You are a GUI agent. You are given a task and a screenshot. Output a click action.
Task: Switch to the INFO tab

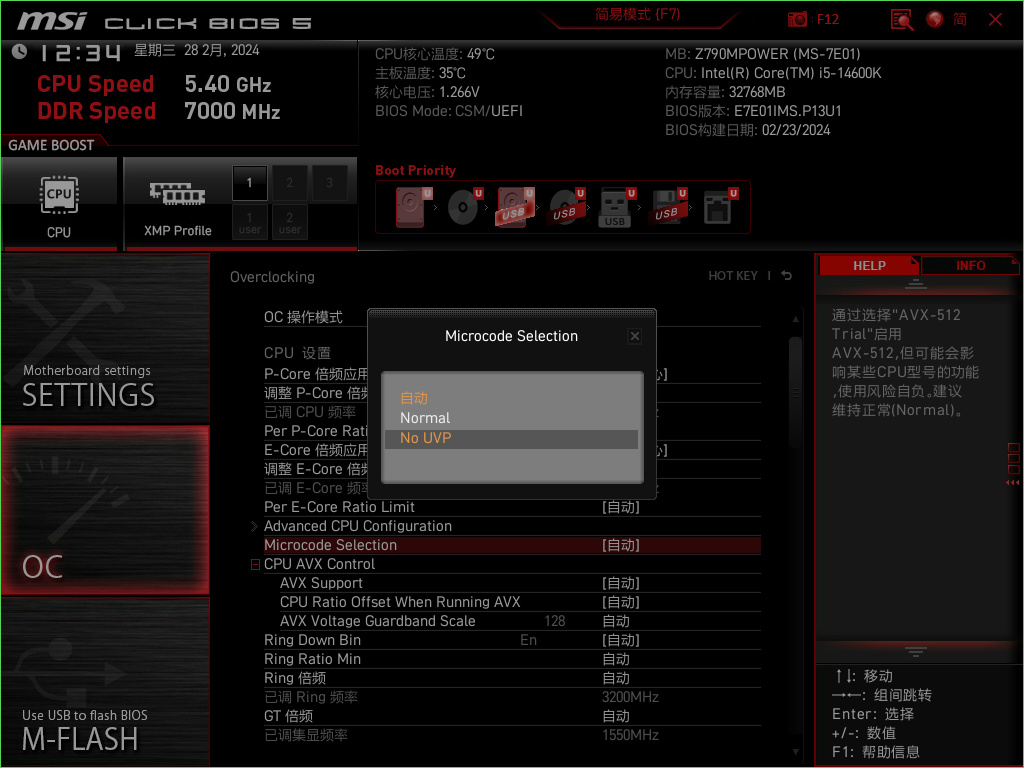[x=970, y=266]
